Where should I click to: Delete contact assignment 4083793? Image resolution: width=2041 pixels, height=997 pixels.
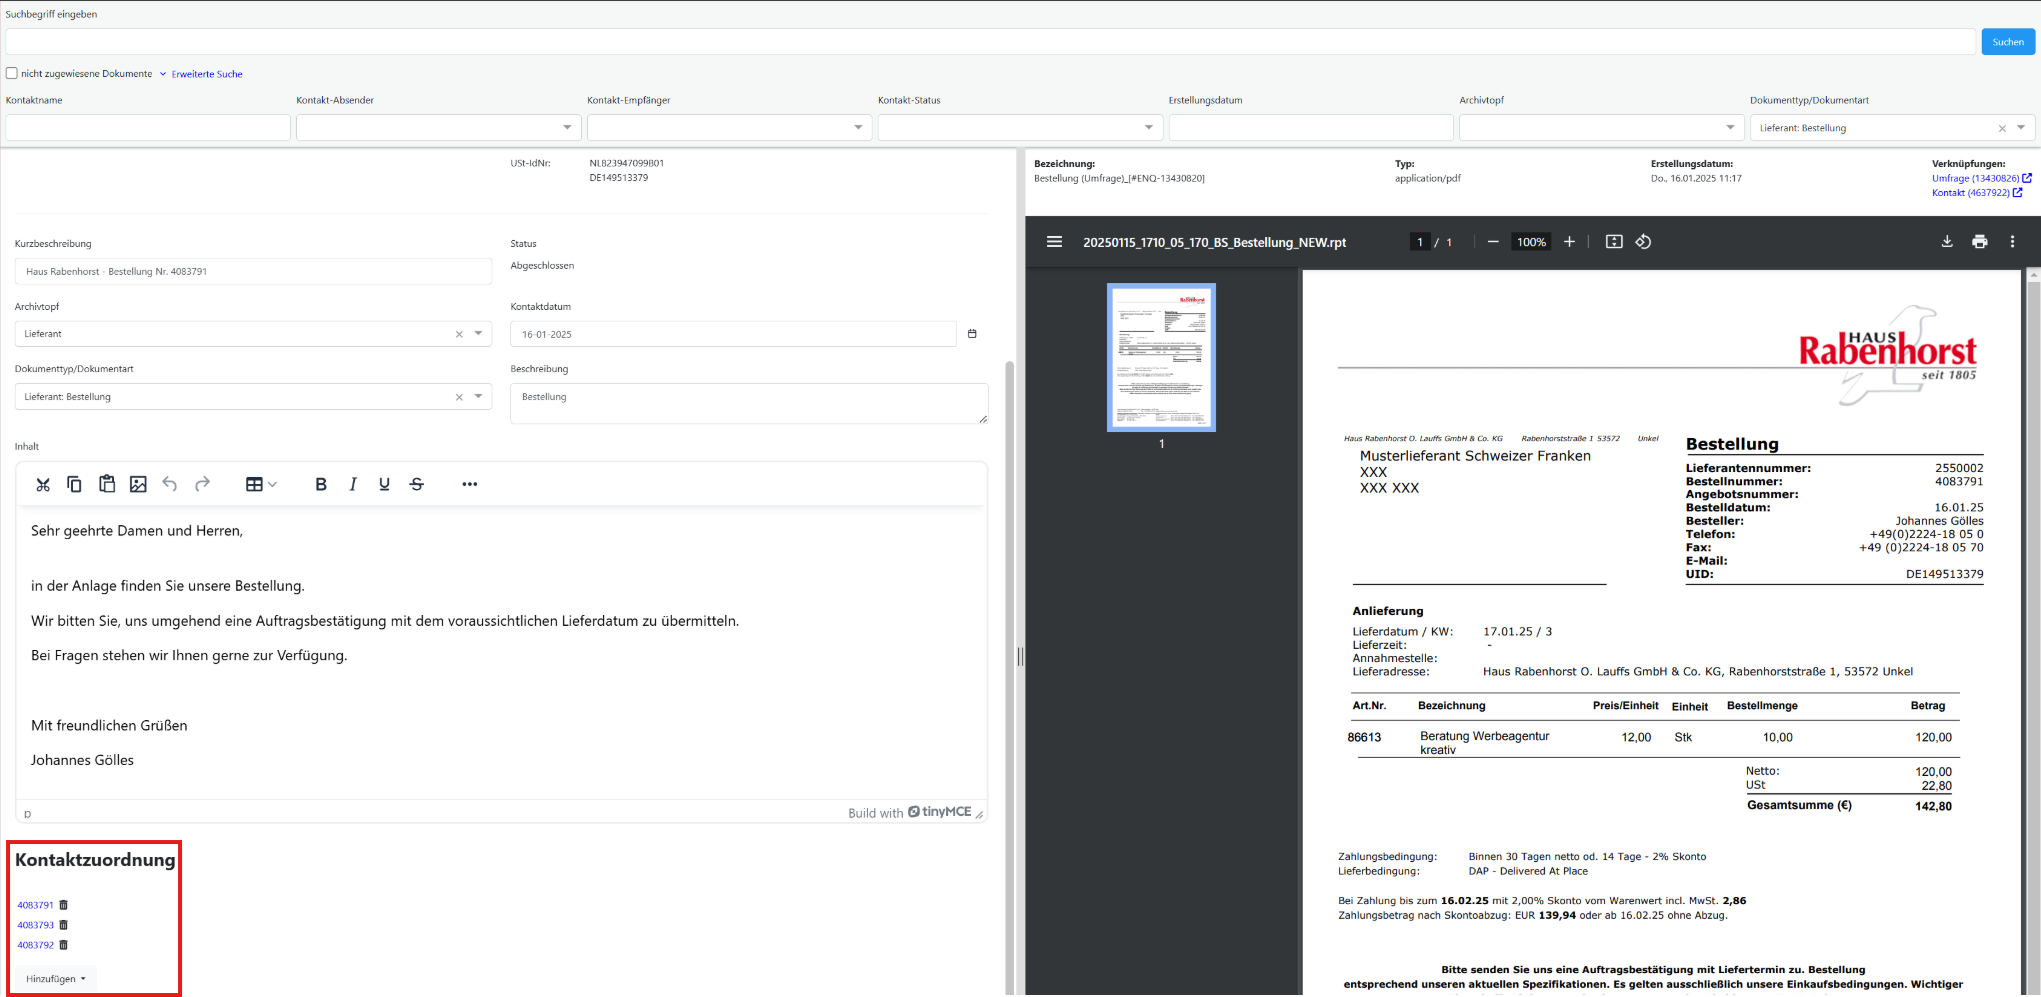pyautogui.click(x=64, y=925)
